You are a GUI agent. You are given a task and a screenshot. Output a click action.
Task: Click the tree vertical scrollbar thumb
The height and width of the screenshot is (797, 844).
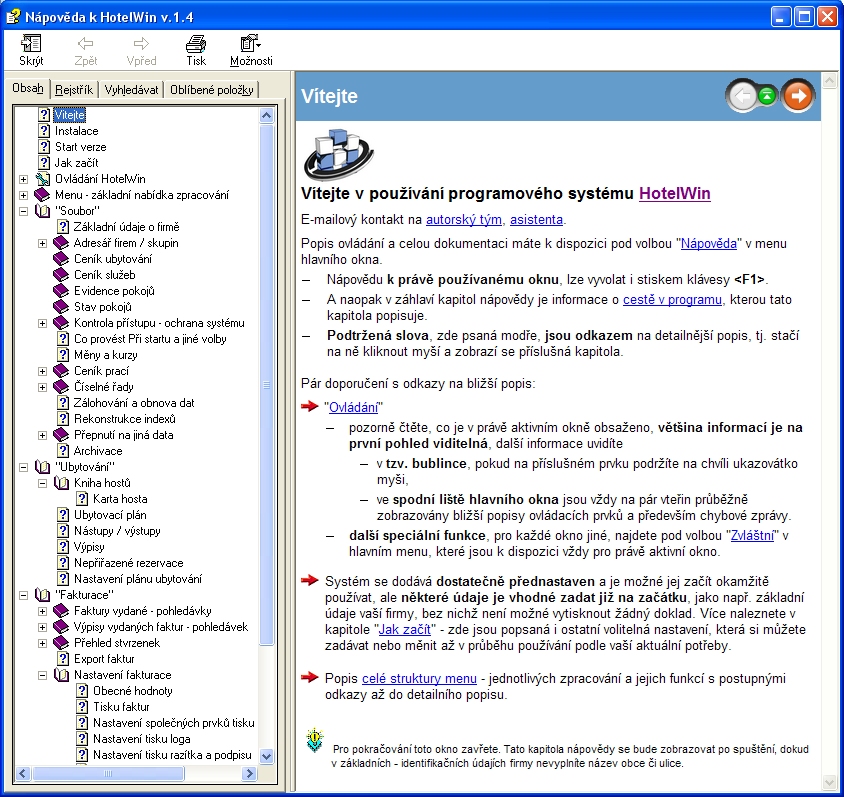click(x=266, y=384)
